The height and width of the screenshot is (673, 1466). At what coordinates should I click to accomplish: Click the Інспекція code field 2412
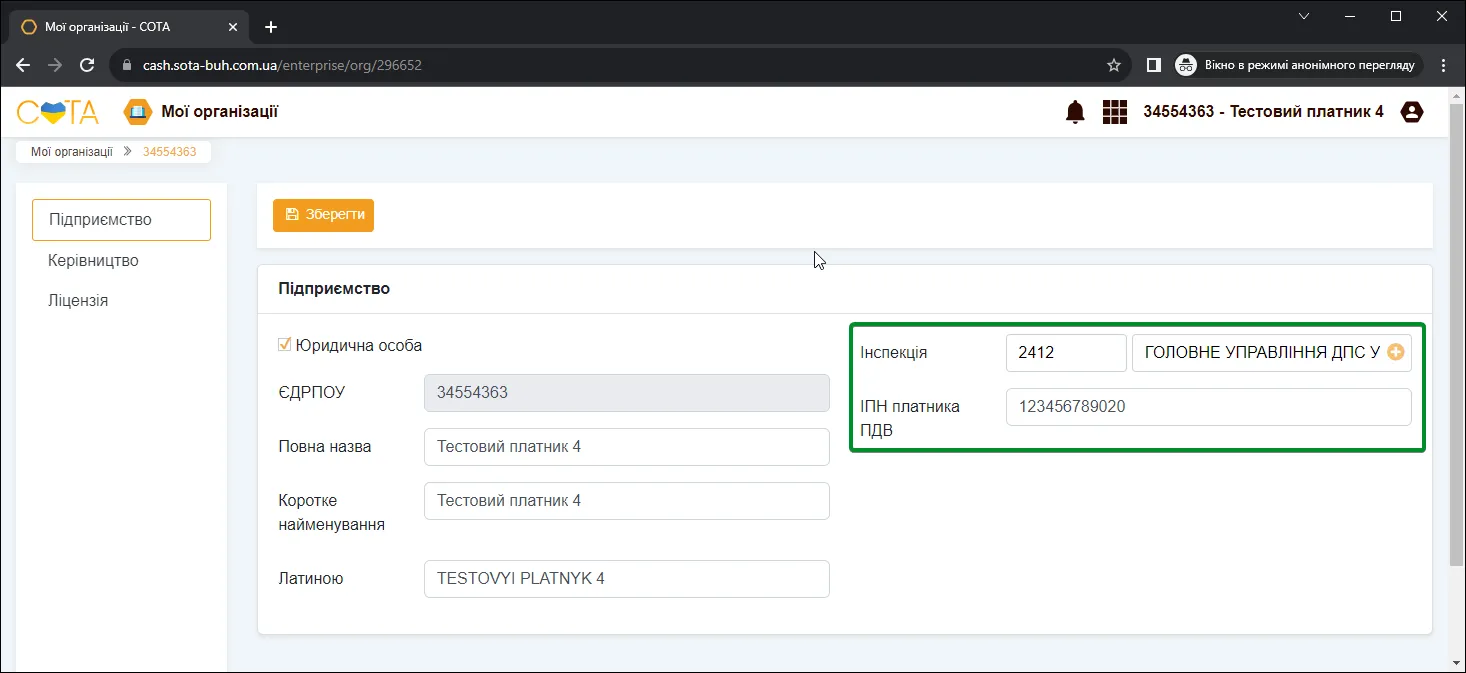pos(1066,353)
